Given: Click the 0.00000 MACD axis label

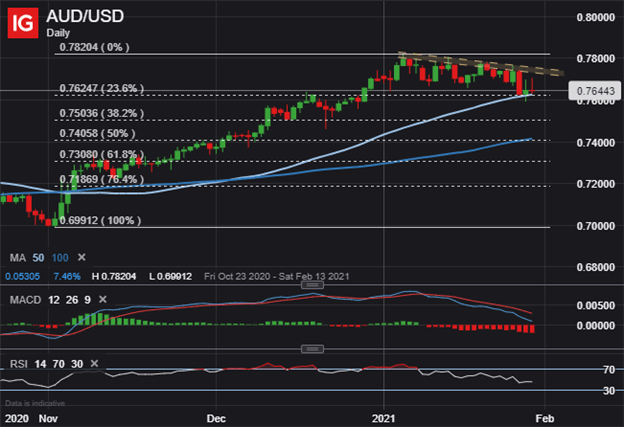Looking at the screenshot, I should click(x=595, y=326).
